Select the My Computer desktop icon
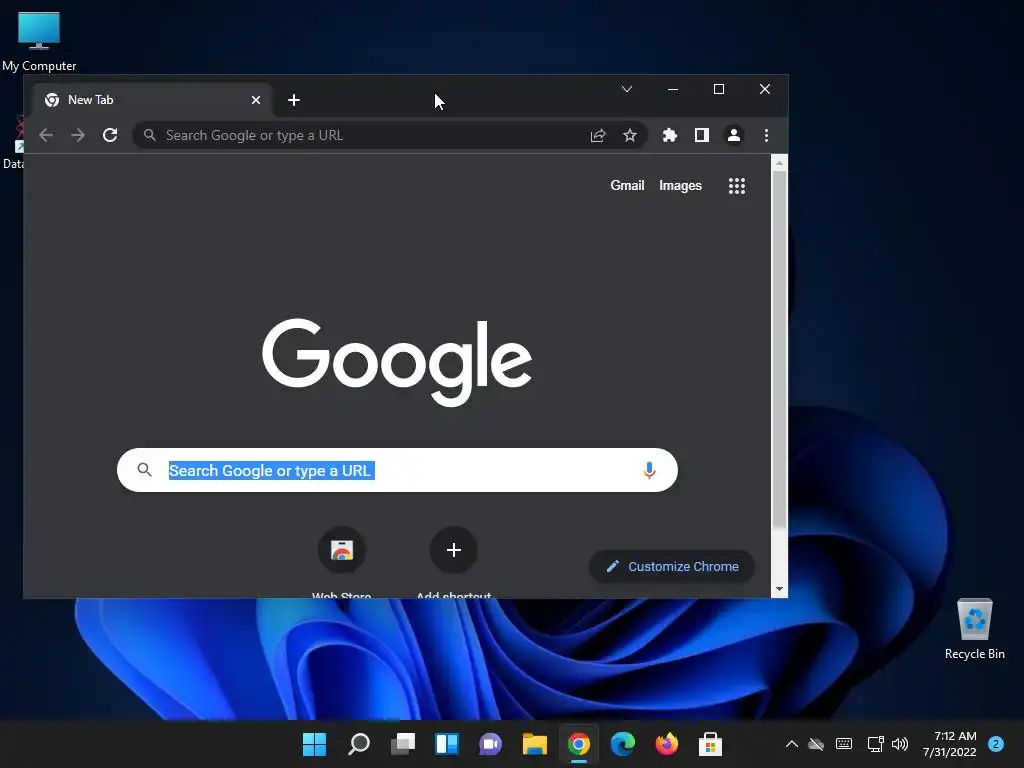Screen dimensions: 1024x768 click(39, 41)
